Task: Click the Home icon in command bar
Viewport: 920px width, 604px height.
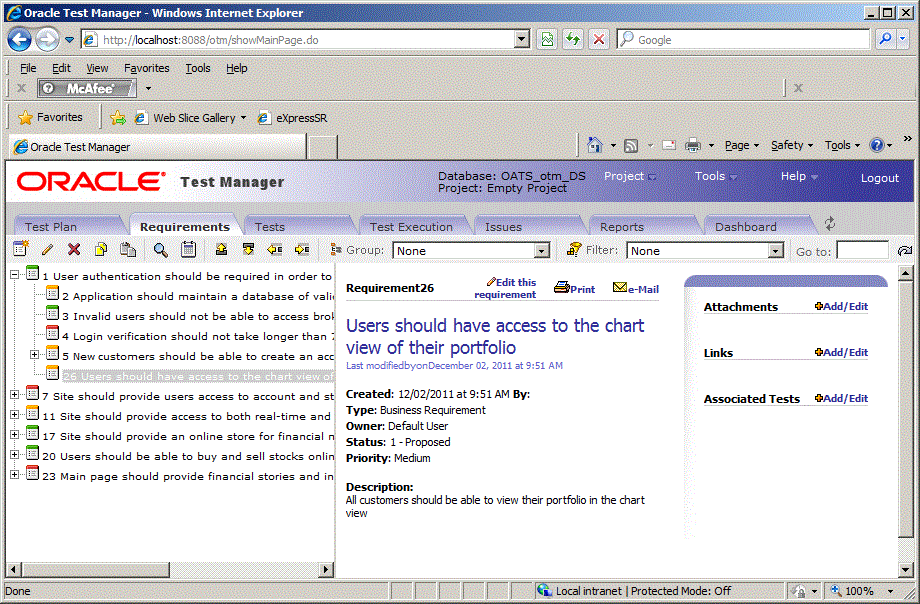Action: point(594,145)
